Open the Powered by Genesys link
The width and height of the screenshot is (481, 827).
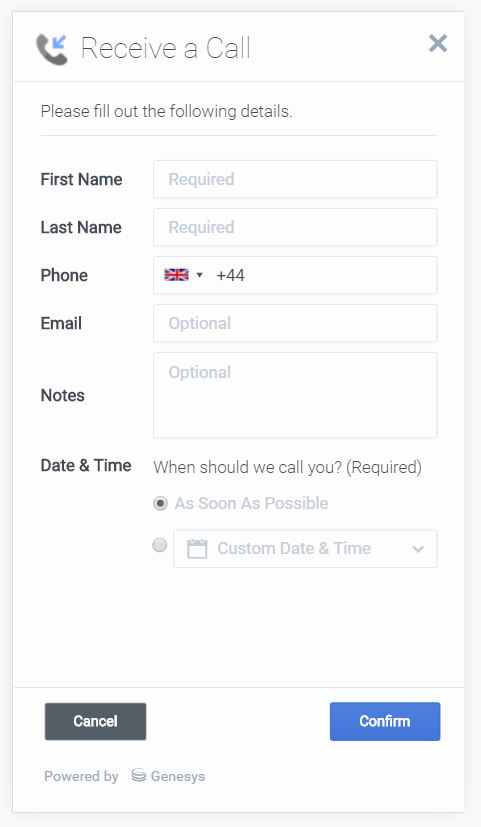point(124,776)
